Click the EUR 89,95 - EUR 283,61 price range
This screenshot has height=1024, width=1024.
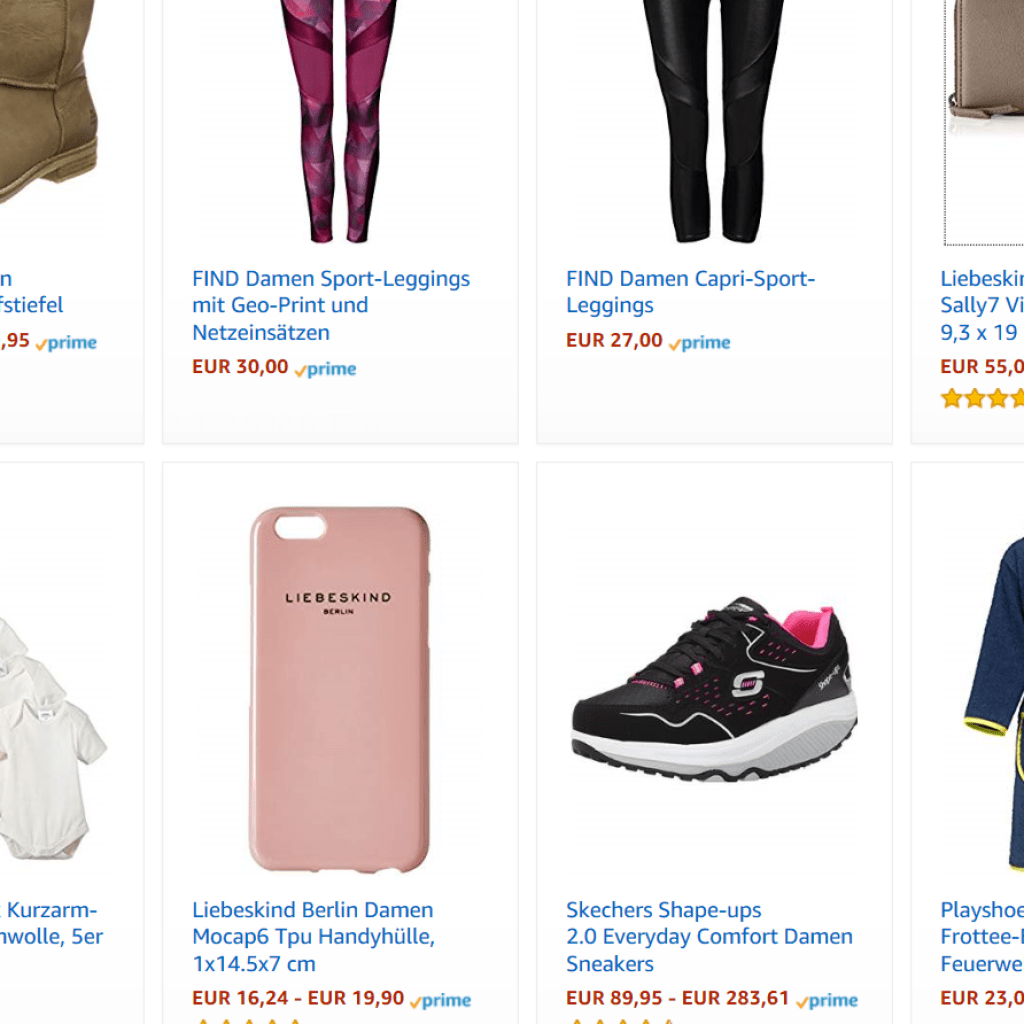[x=677, y=999]
